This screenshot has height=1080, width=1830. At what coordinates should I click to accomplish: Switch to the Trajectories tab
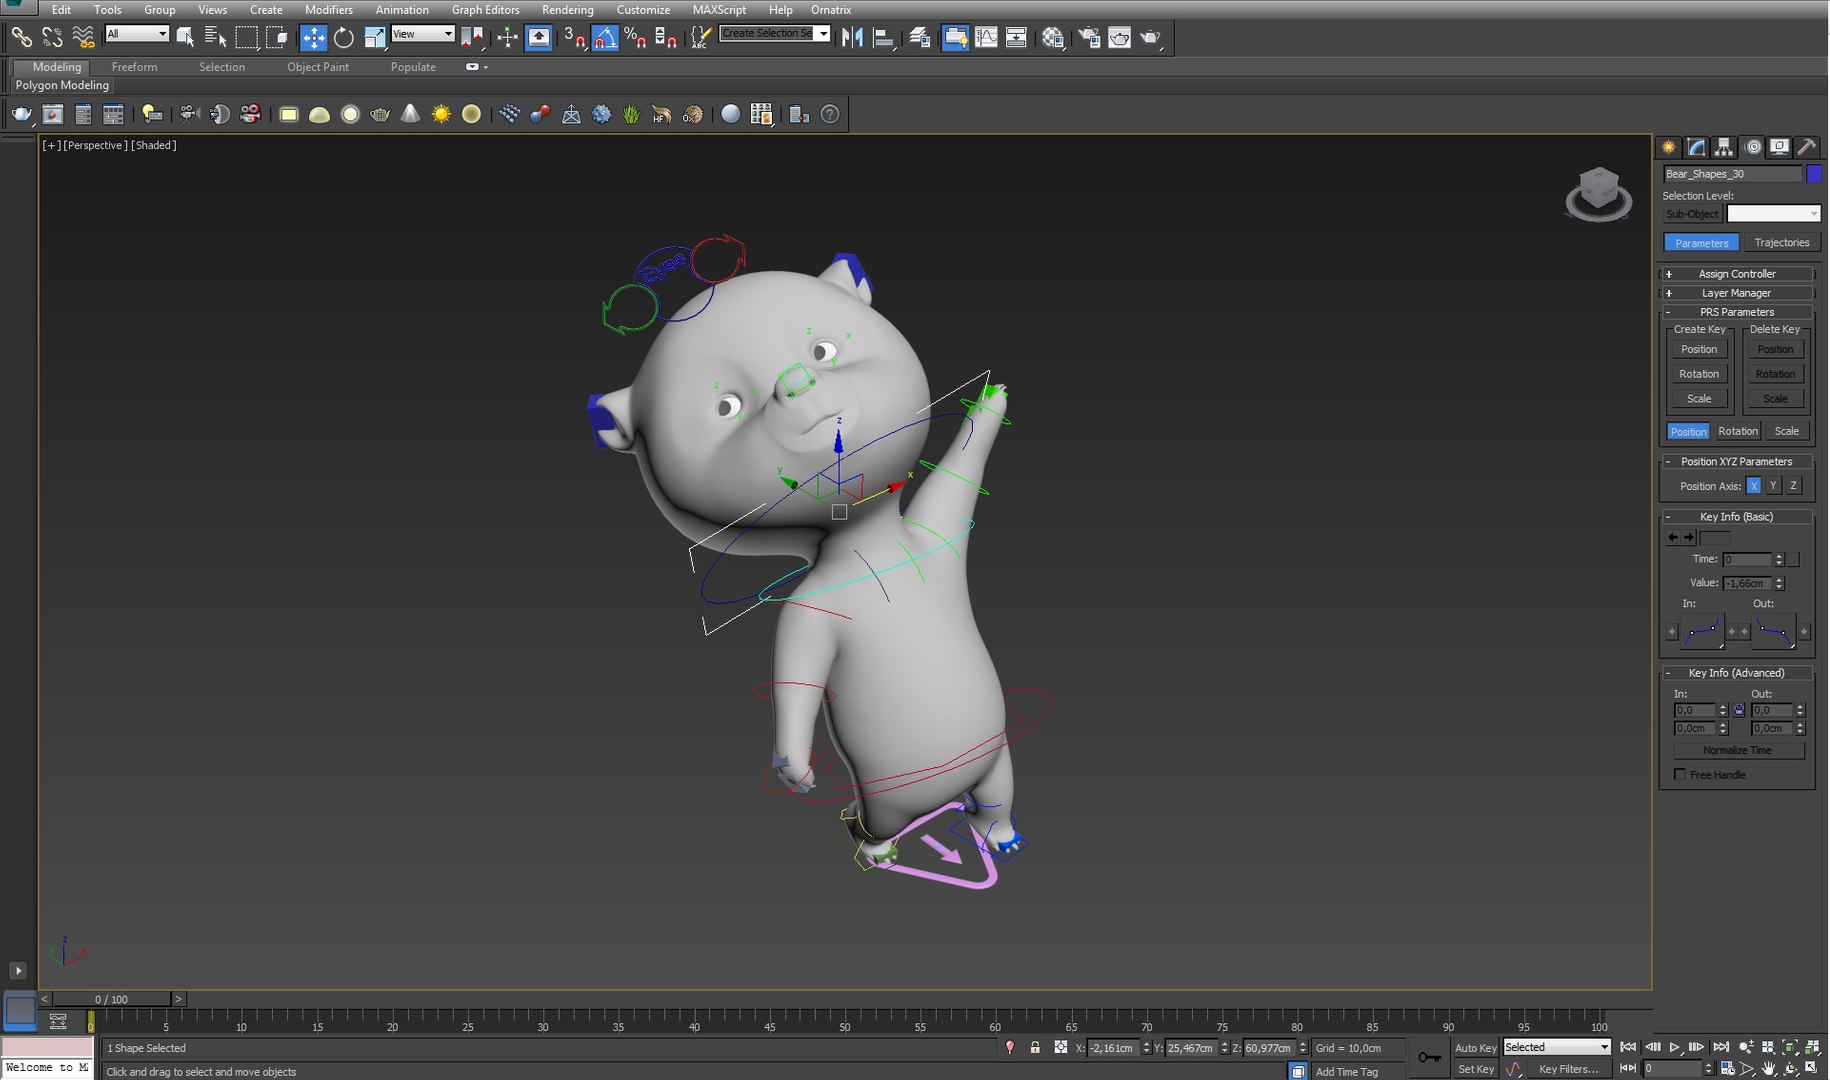coord(1781,242)
